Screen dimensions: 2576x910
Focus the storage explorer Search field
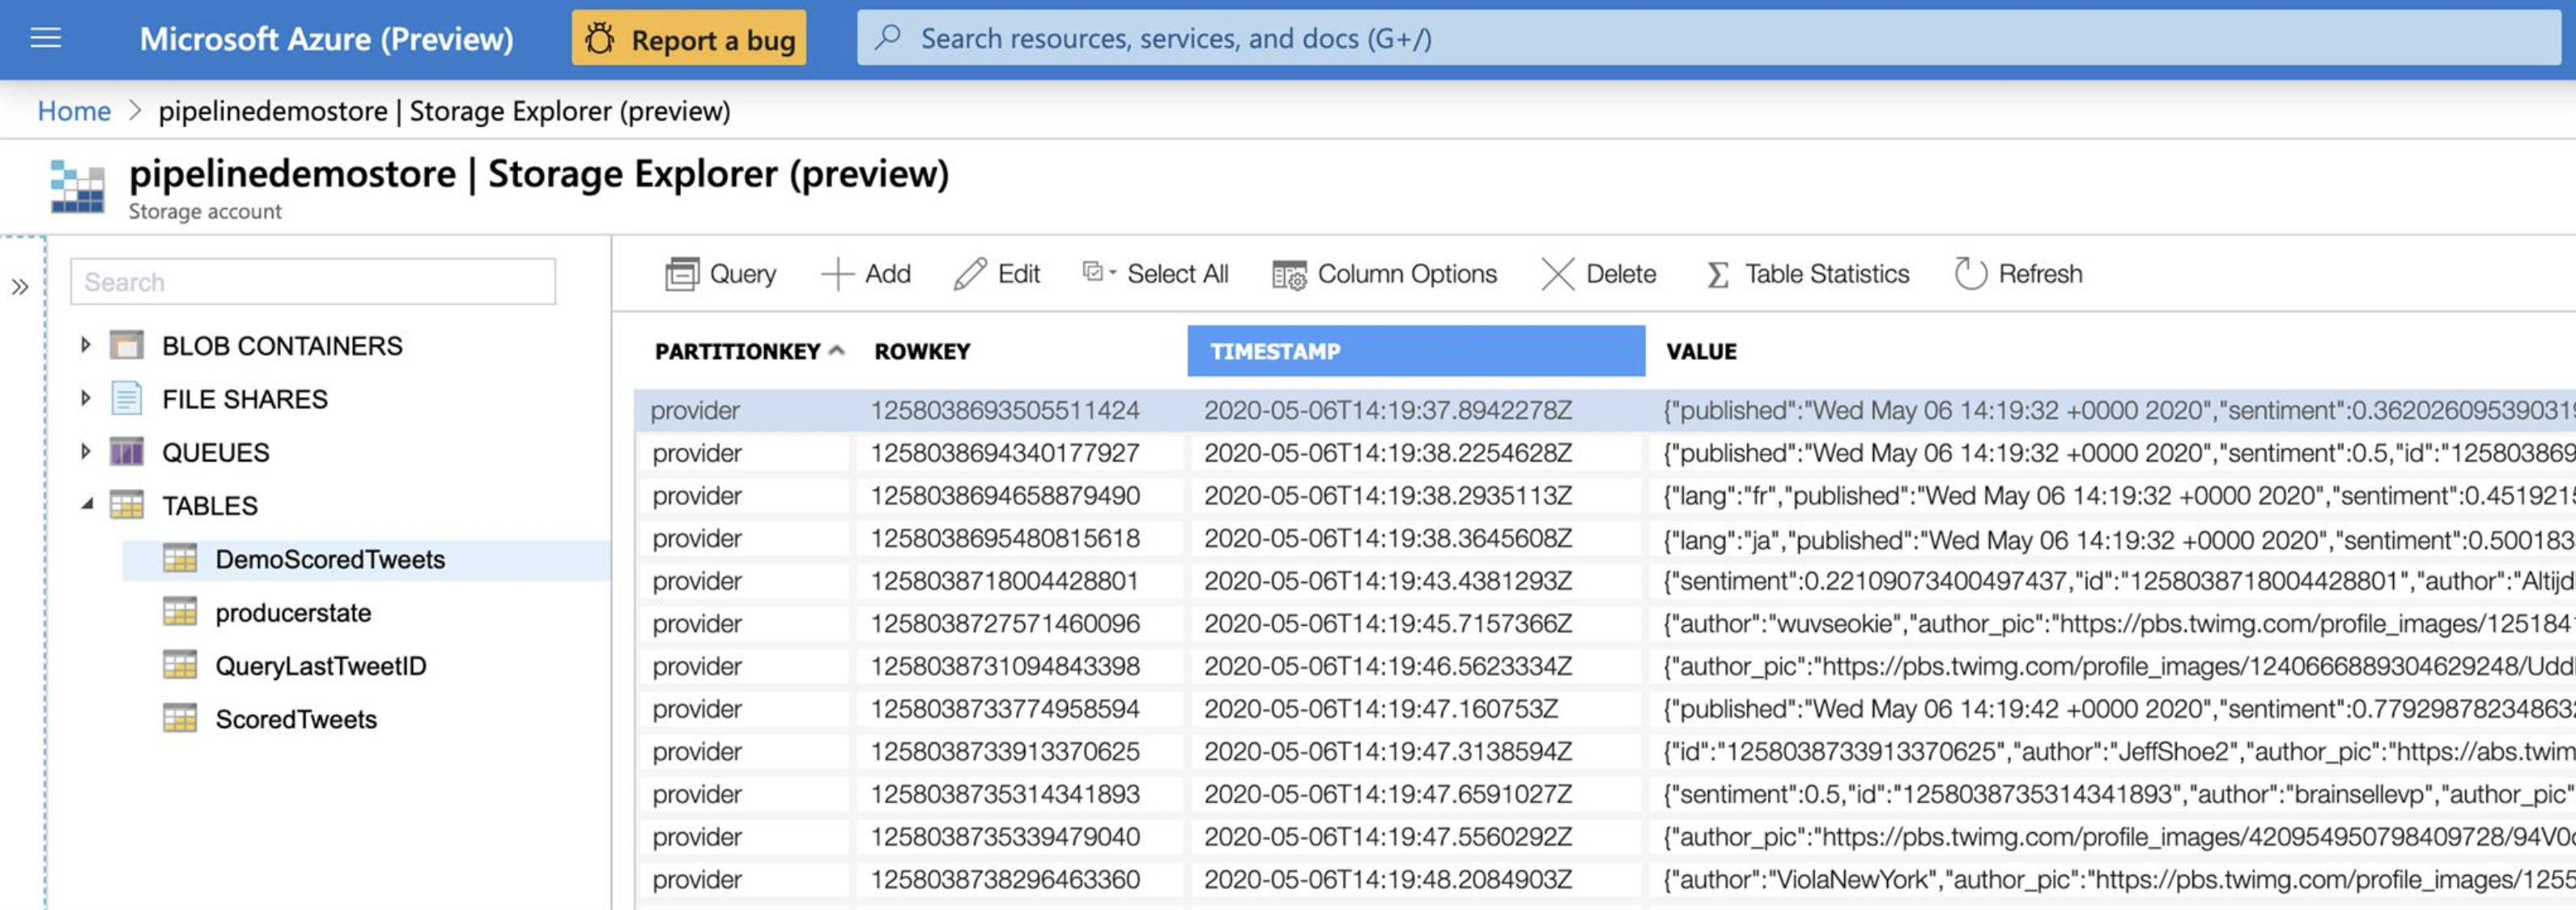click(313, 282)
